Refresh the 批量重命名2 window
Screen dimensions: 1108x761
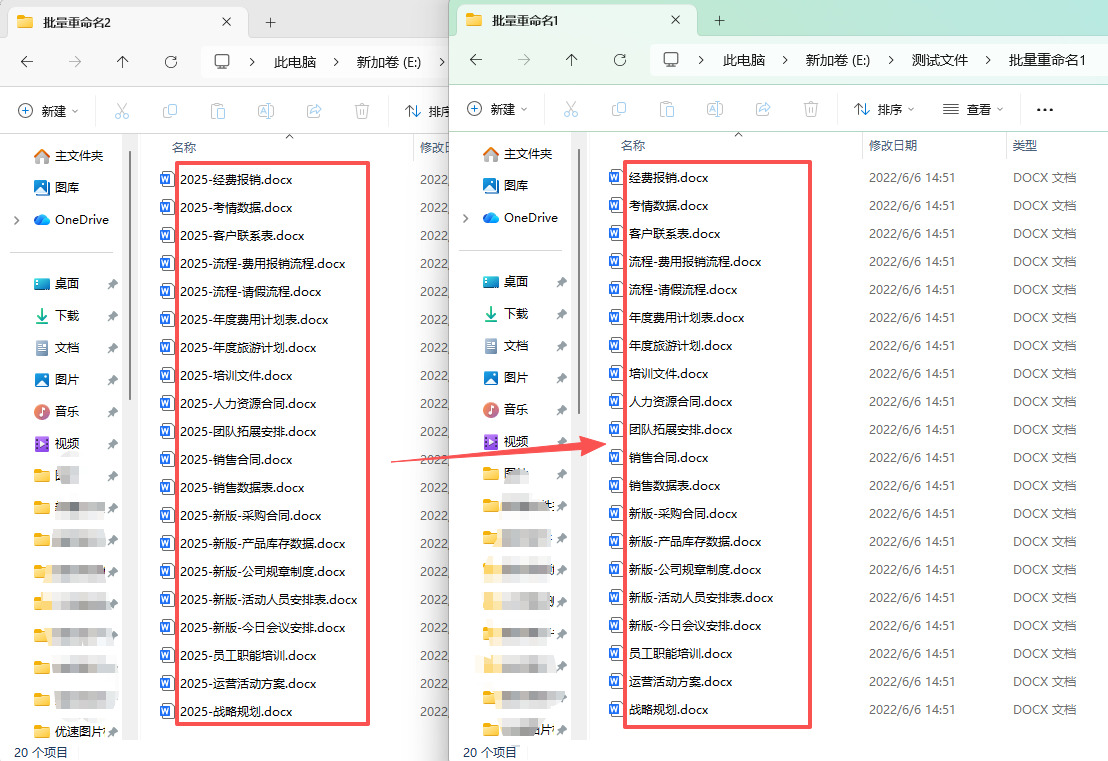click(x=170, y=62)
